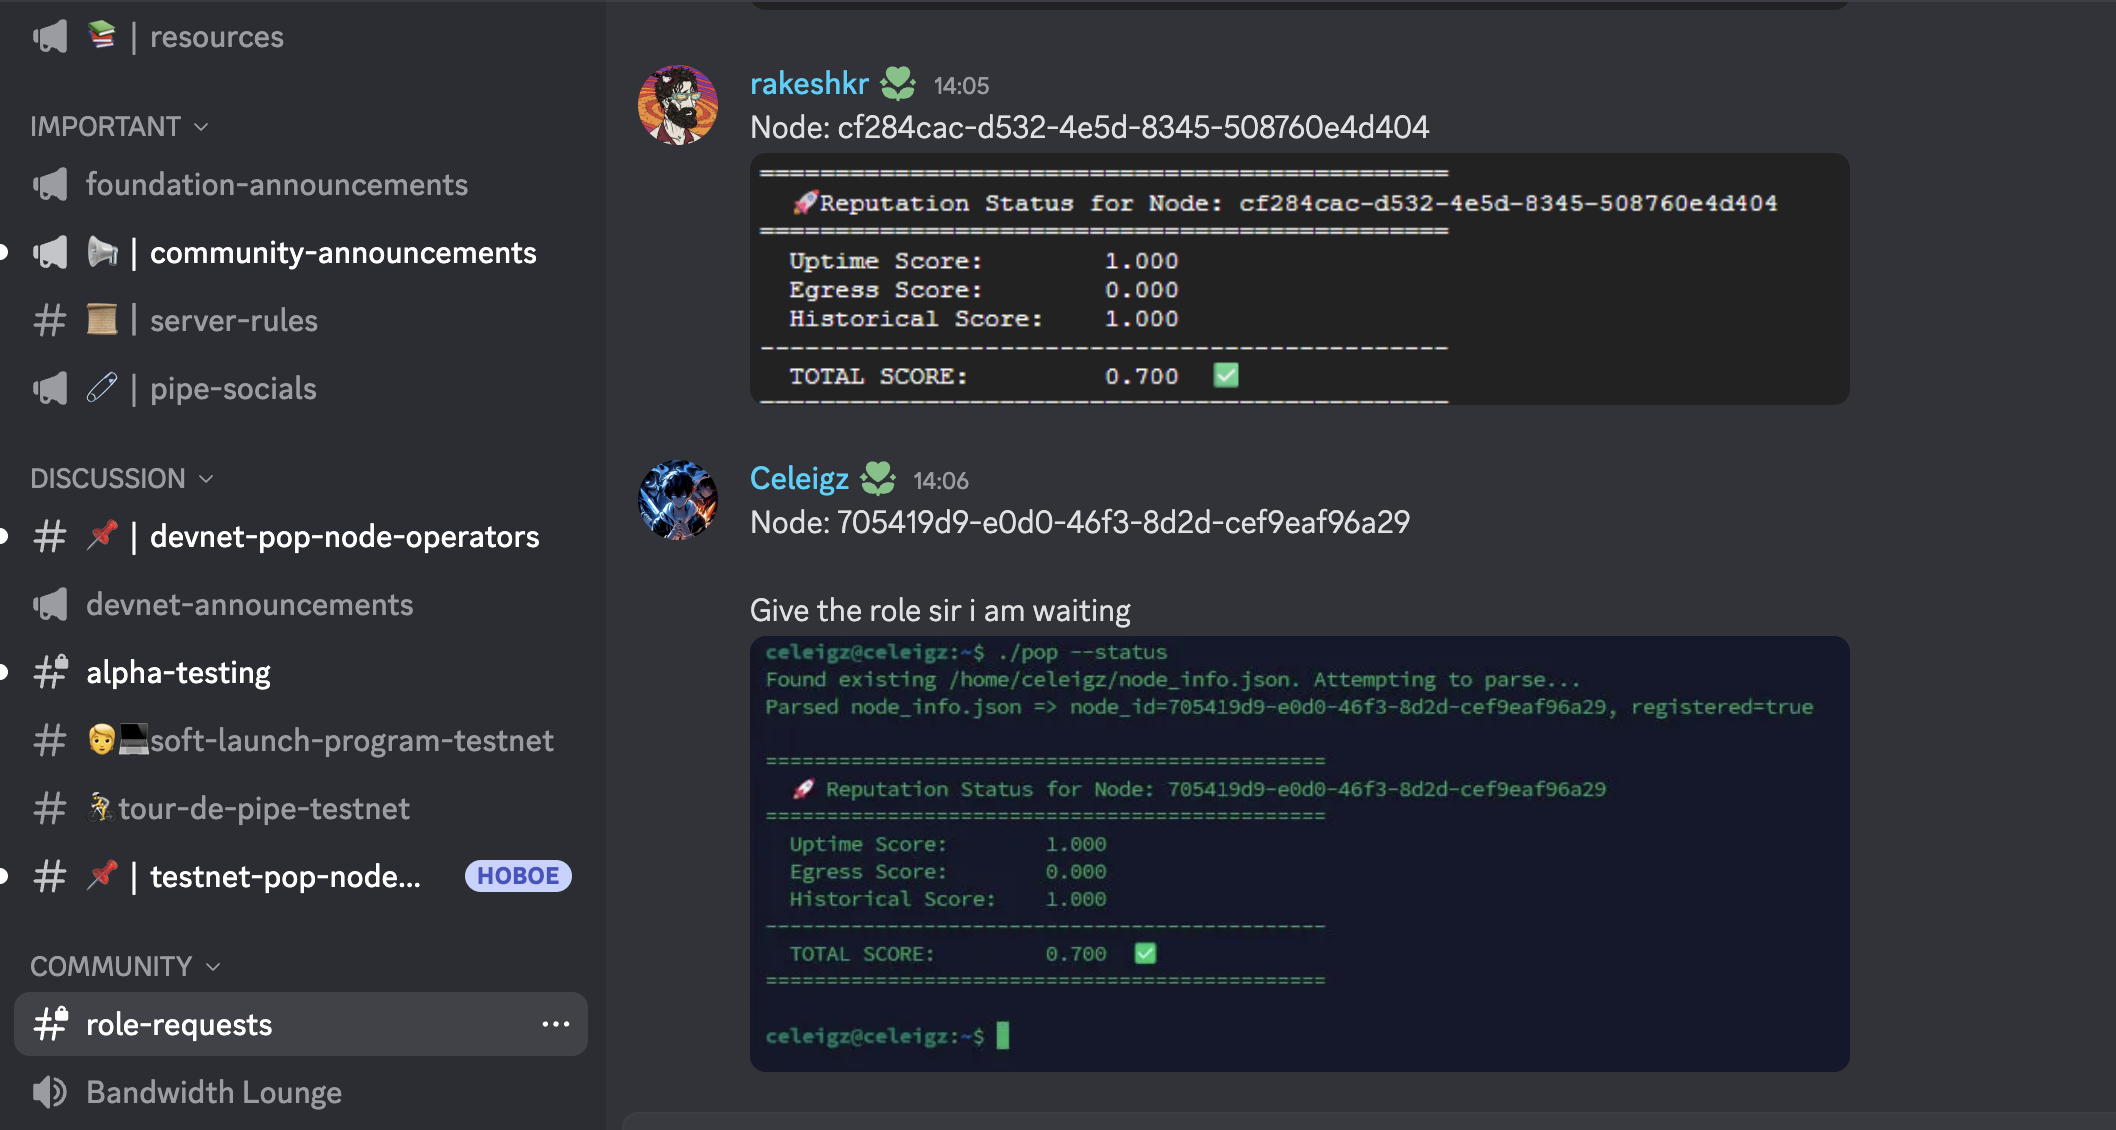2116x1130 pixels.
Task: Click the role-requests channel hash icon
Action: pyautogui.click(x=50, y=1024)
